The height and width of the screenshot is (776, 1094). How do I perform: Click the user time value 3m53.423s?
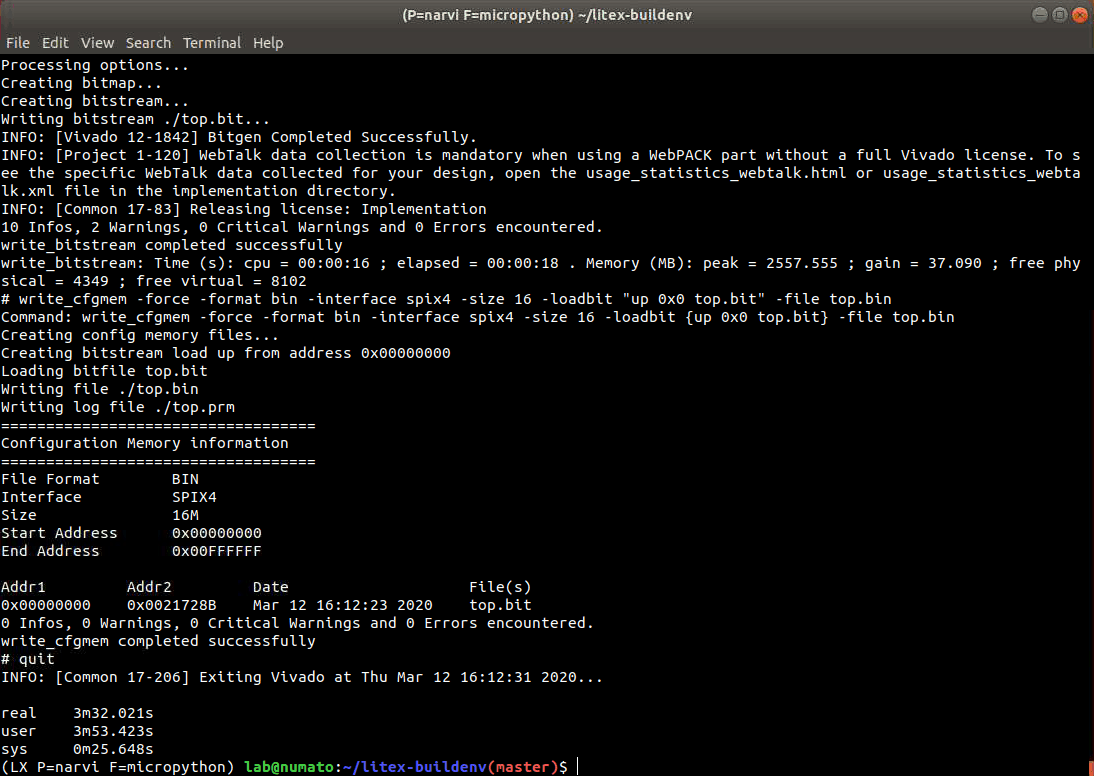[x=113, y=731]
